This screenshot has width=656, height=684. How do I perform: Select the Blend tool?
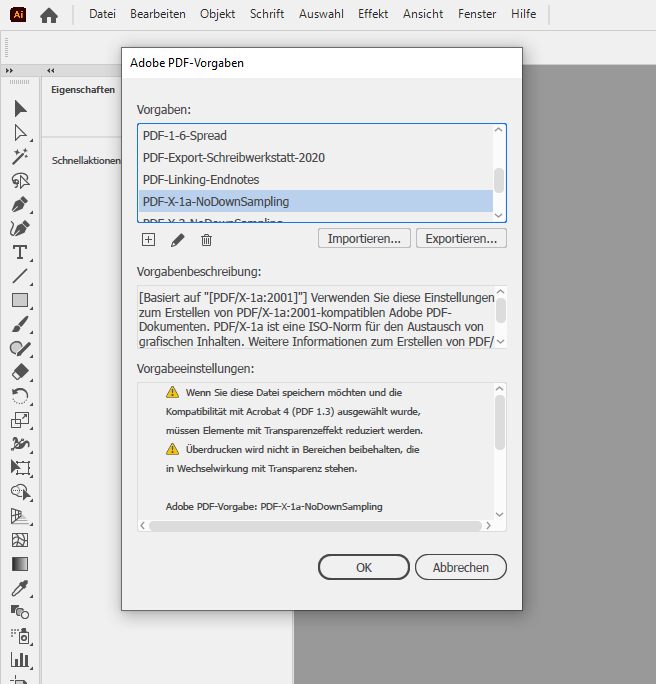tap(20, 612)
